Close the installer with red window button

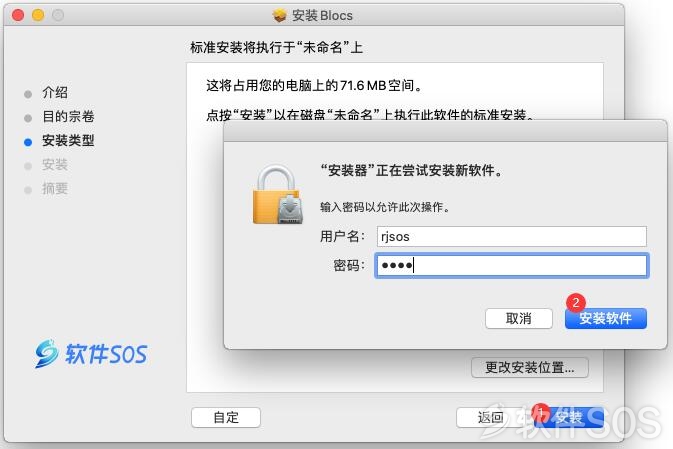[18, 15]
